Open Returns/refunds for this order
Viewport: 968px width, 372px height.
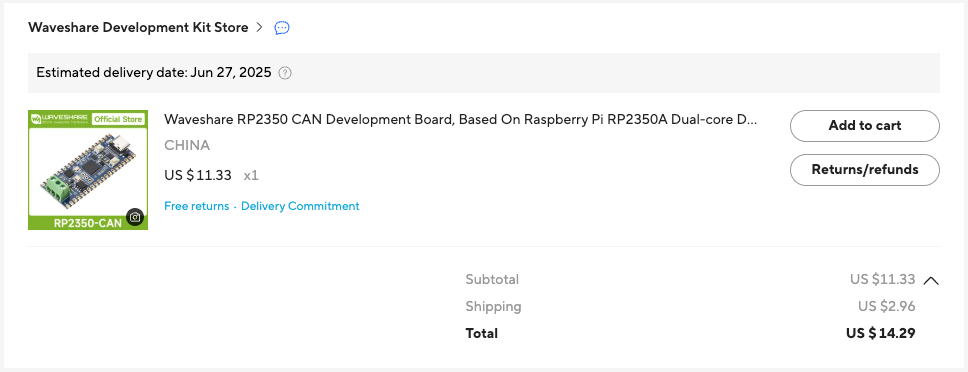[x=865, y=170]
